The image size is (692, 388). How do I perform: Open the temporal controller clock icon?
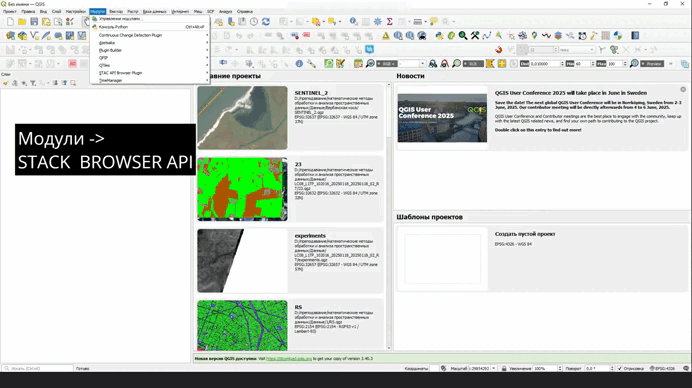pyautogui.click(x=254, y=22)
